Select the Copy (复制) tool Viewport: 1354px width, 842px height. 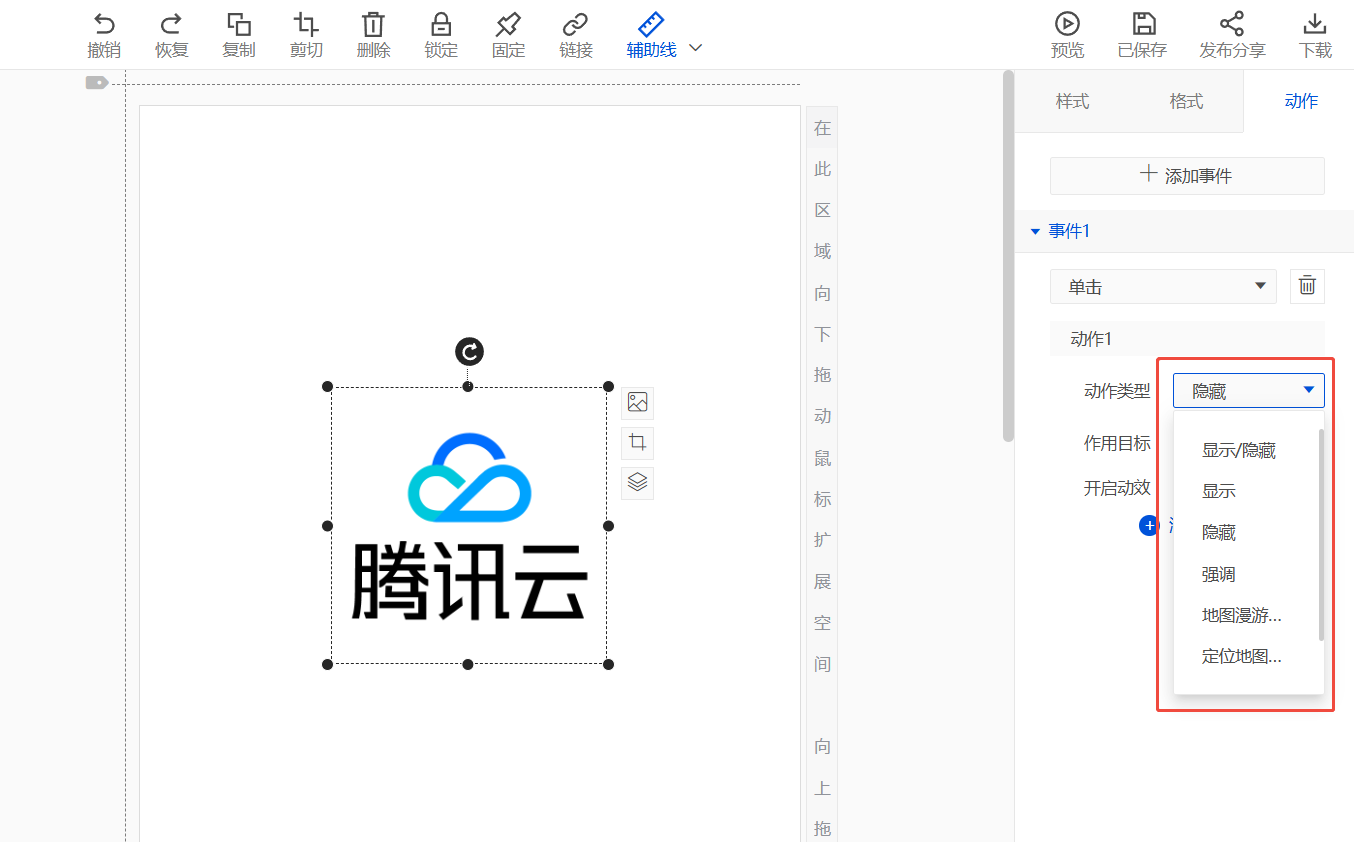coord(239,25)
